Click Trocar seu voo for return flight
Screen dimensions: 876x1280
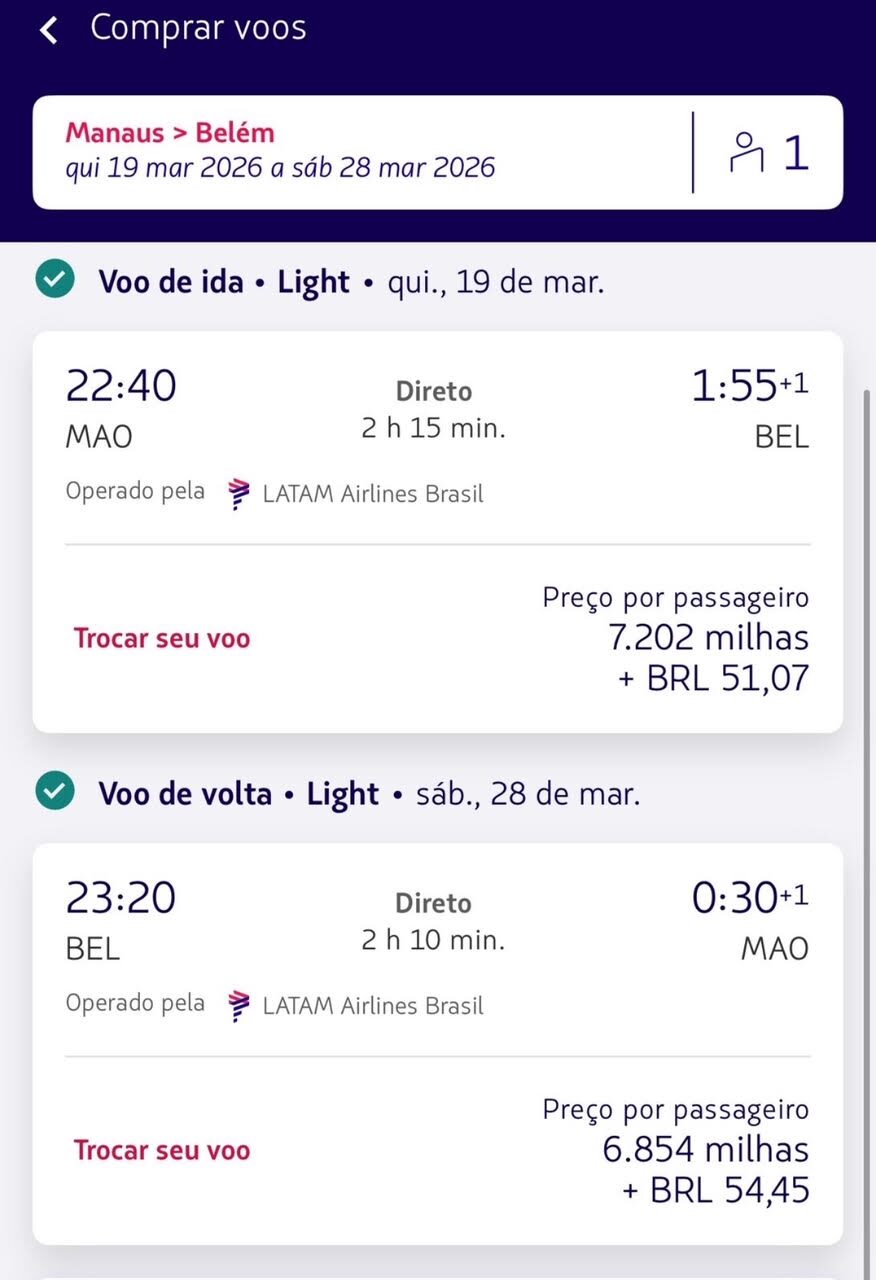pyautogui.click(x=162, y=1150)
